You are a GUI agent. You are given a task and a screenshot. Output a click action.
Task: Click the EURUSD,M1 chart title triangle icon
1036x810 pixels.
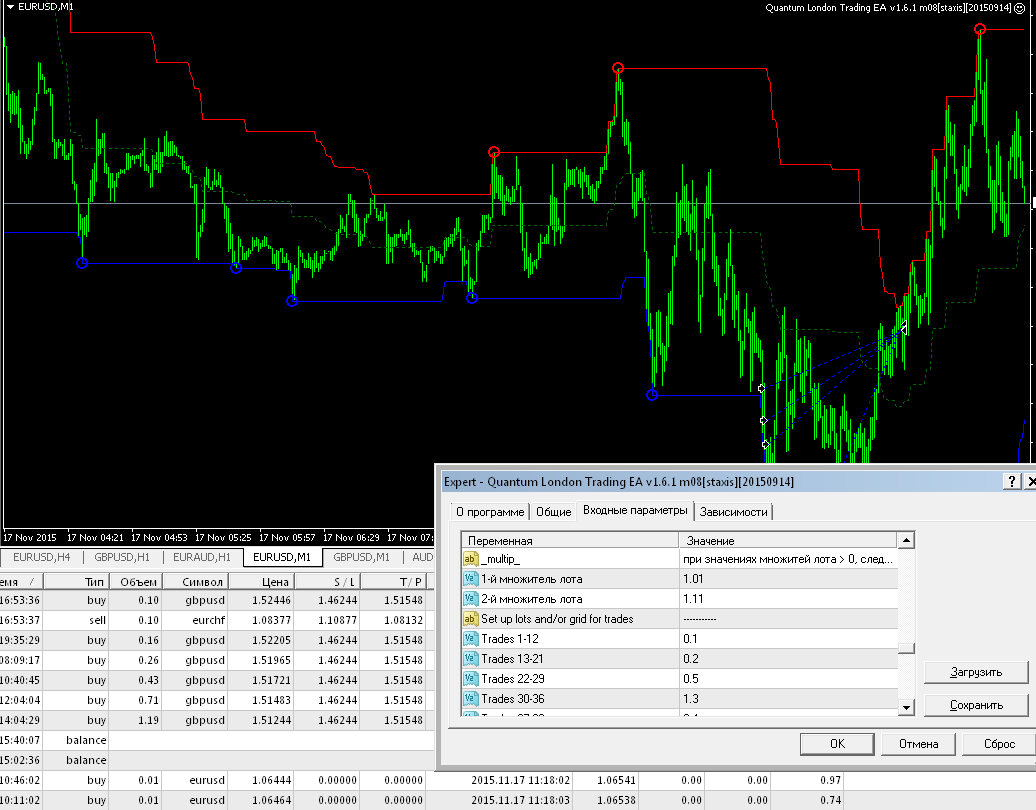click(x=11, y=7)
